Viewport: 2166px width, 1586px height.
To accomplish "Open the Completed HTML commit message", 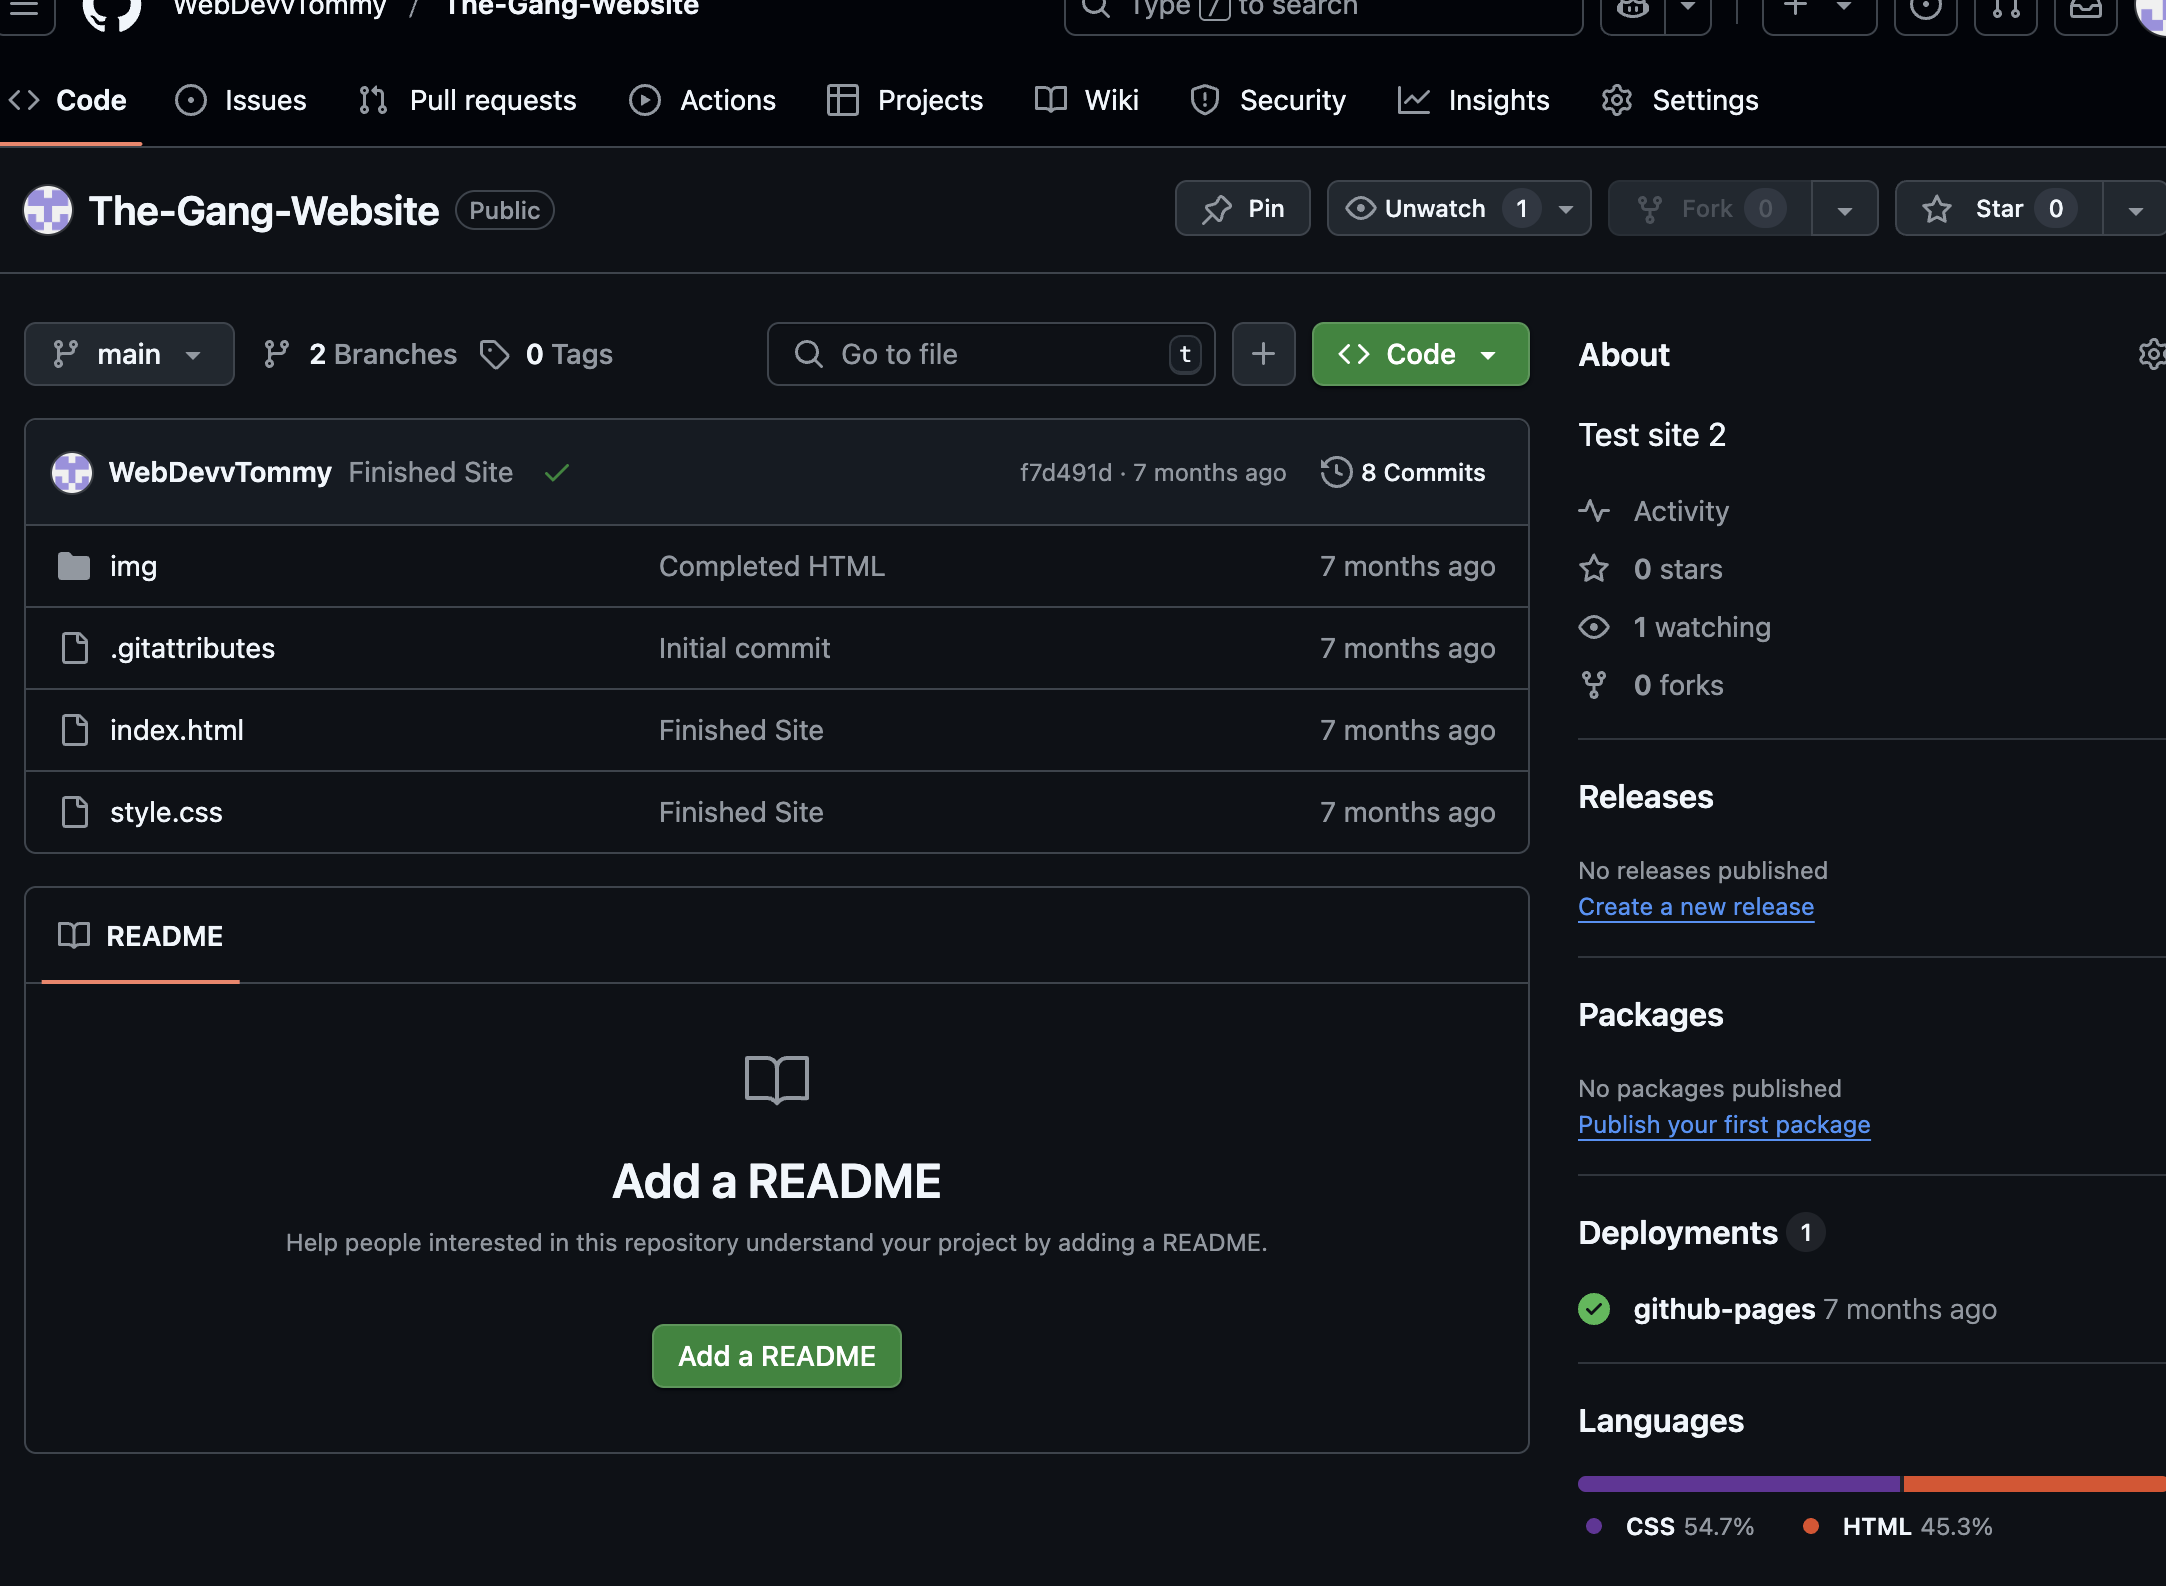I will pos(772,566).
